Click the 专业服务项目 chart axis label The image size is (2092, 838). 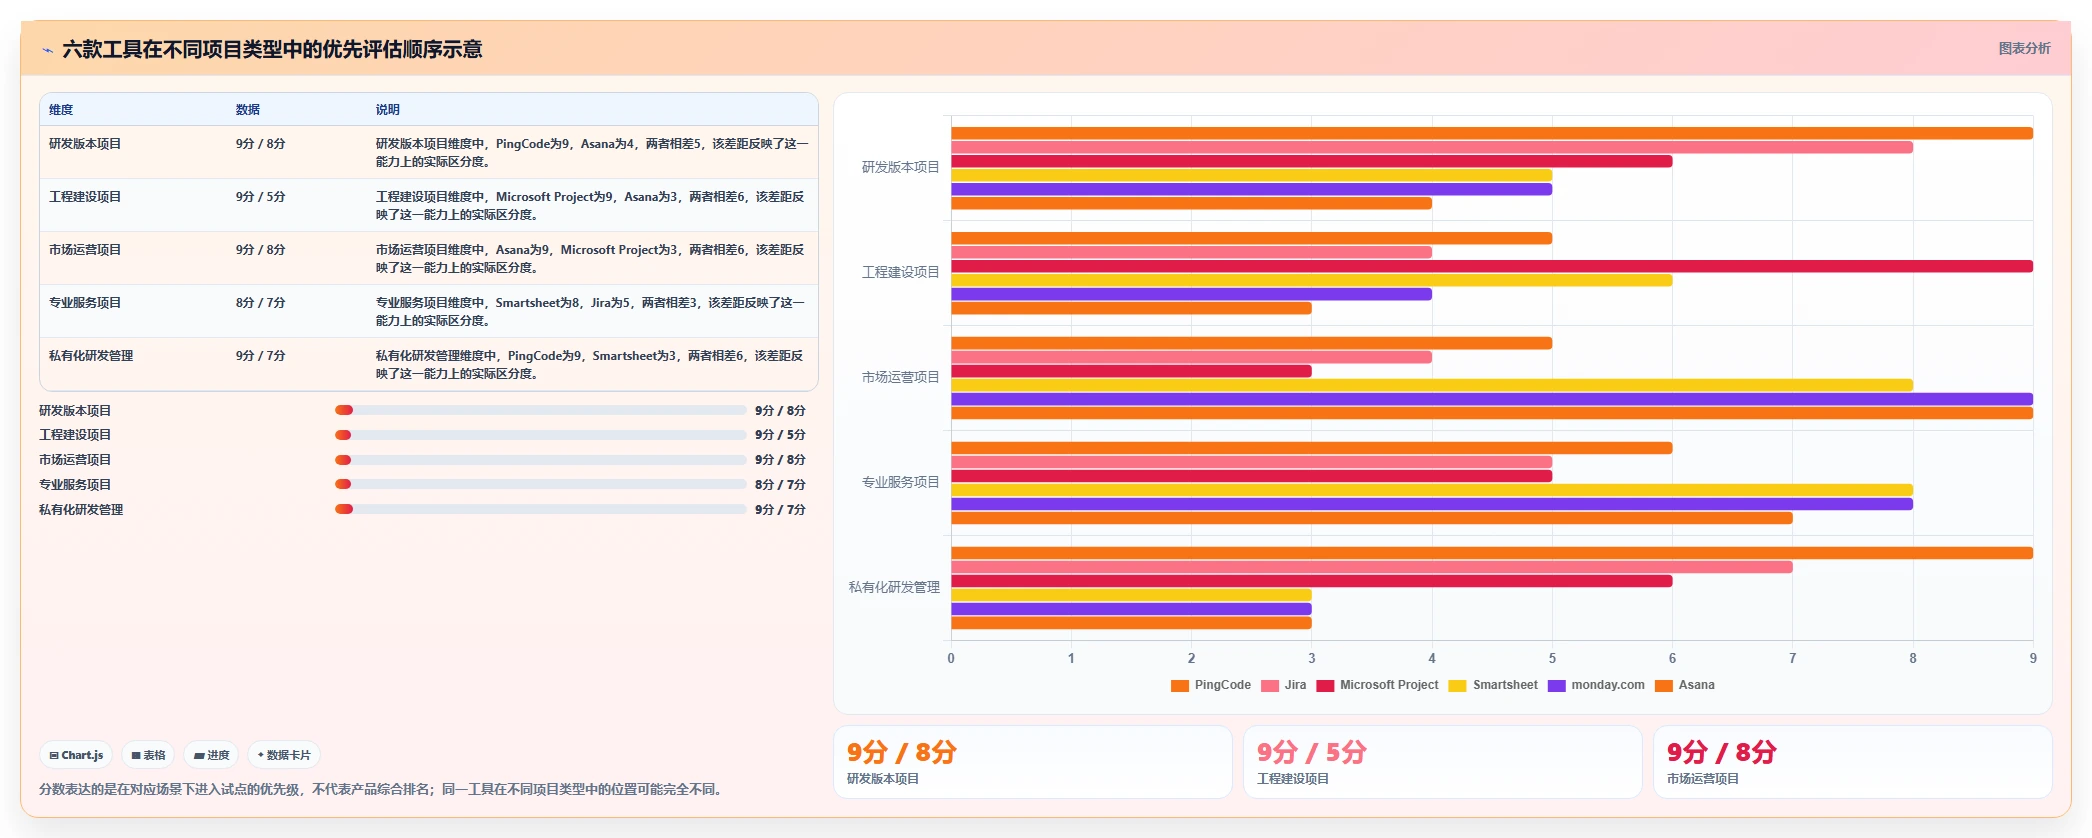tap(901, 483)
